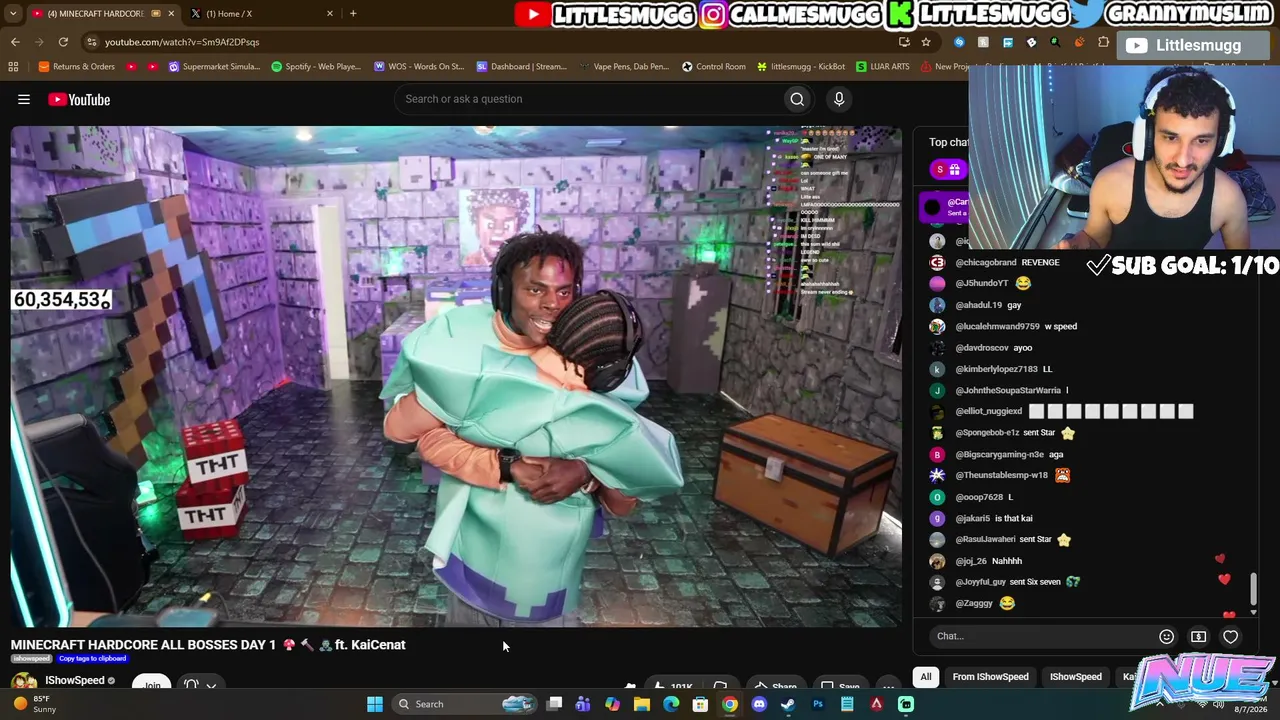
Task: Open Discord from the taskbar
Action: pyautogui.click(x=759, y=704)
